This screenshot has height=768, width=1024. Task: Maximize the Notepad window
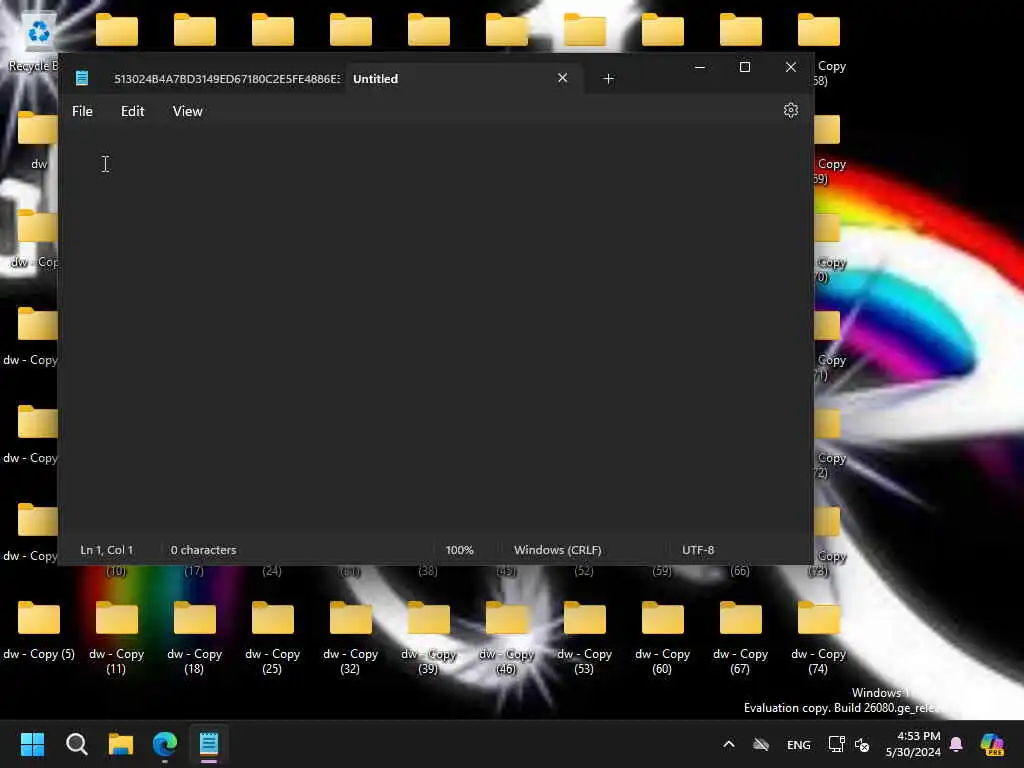pyautogui.click(x=744, y=67)
